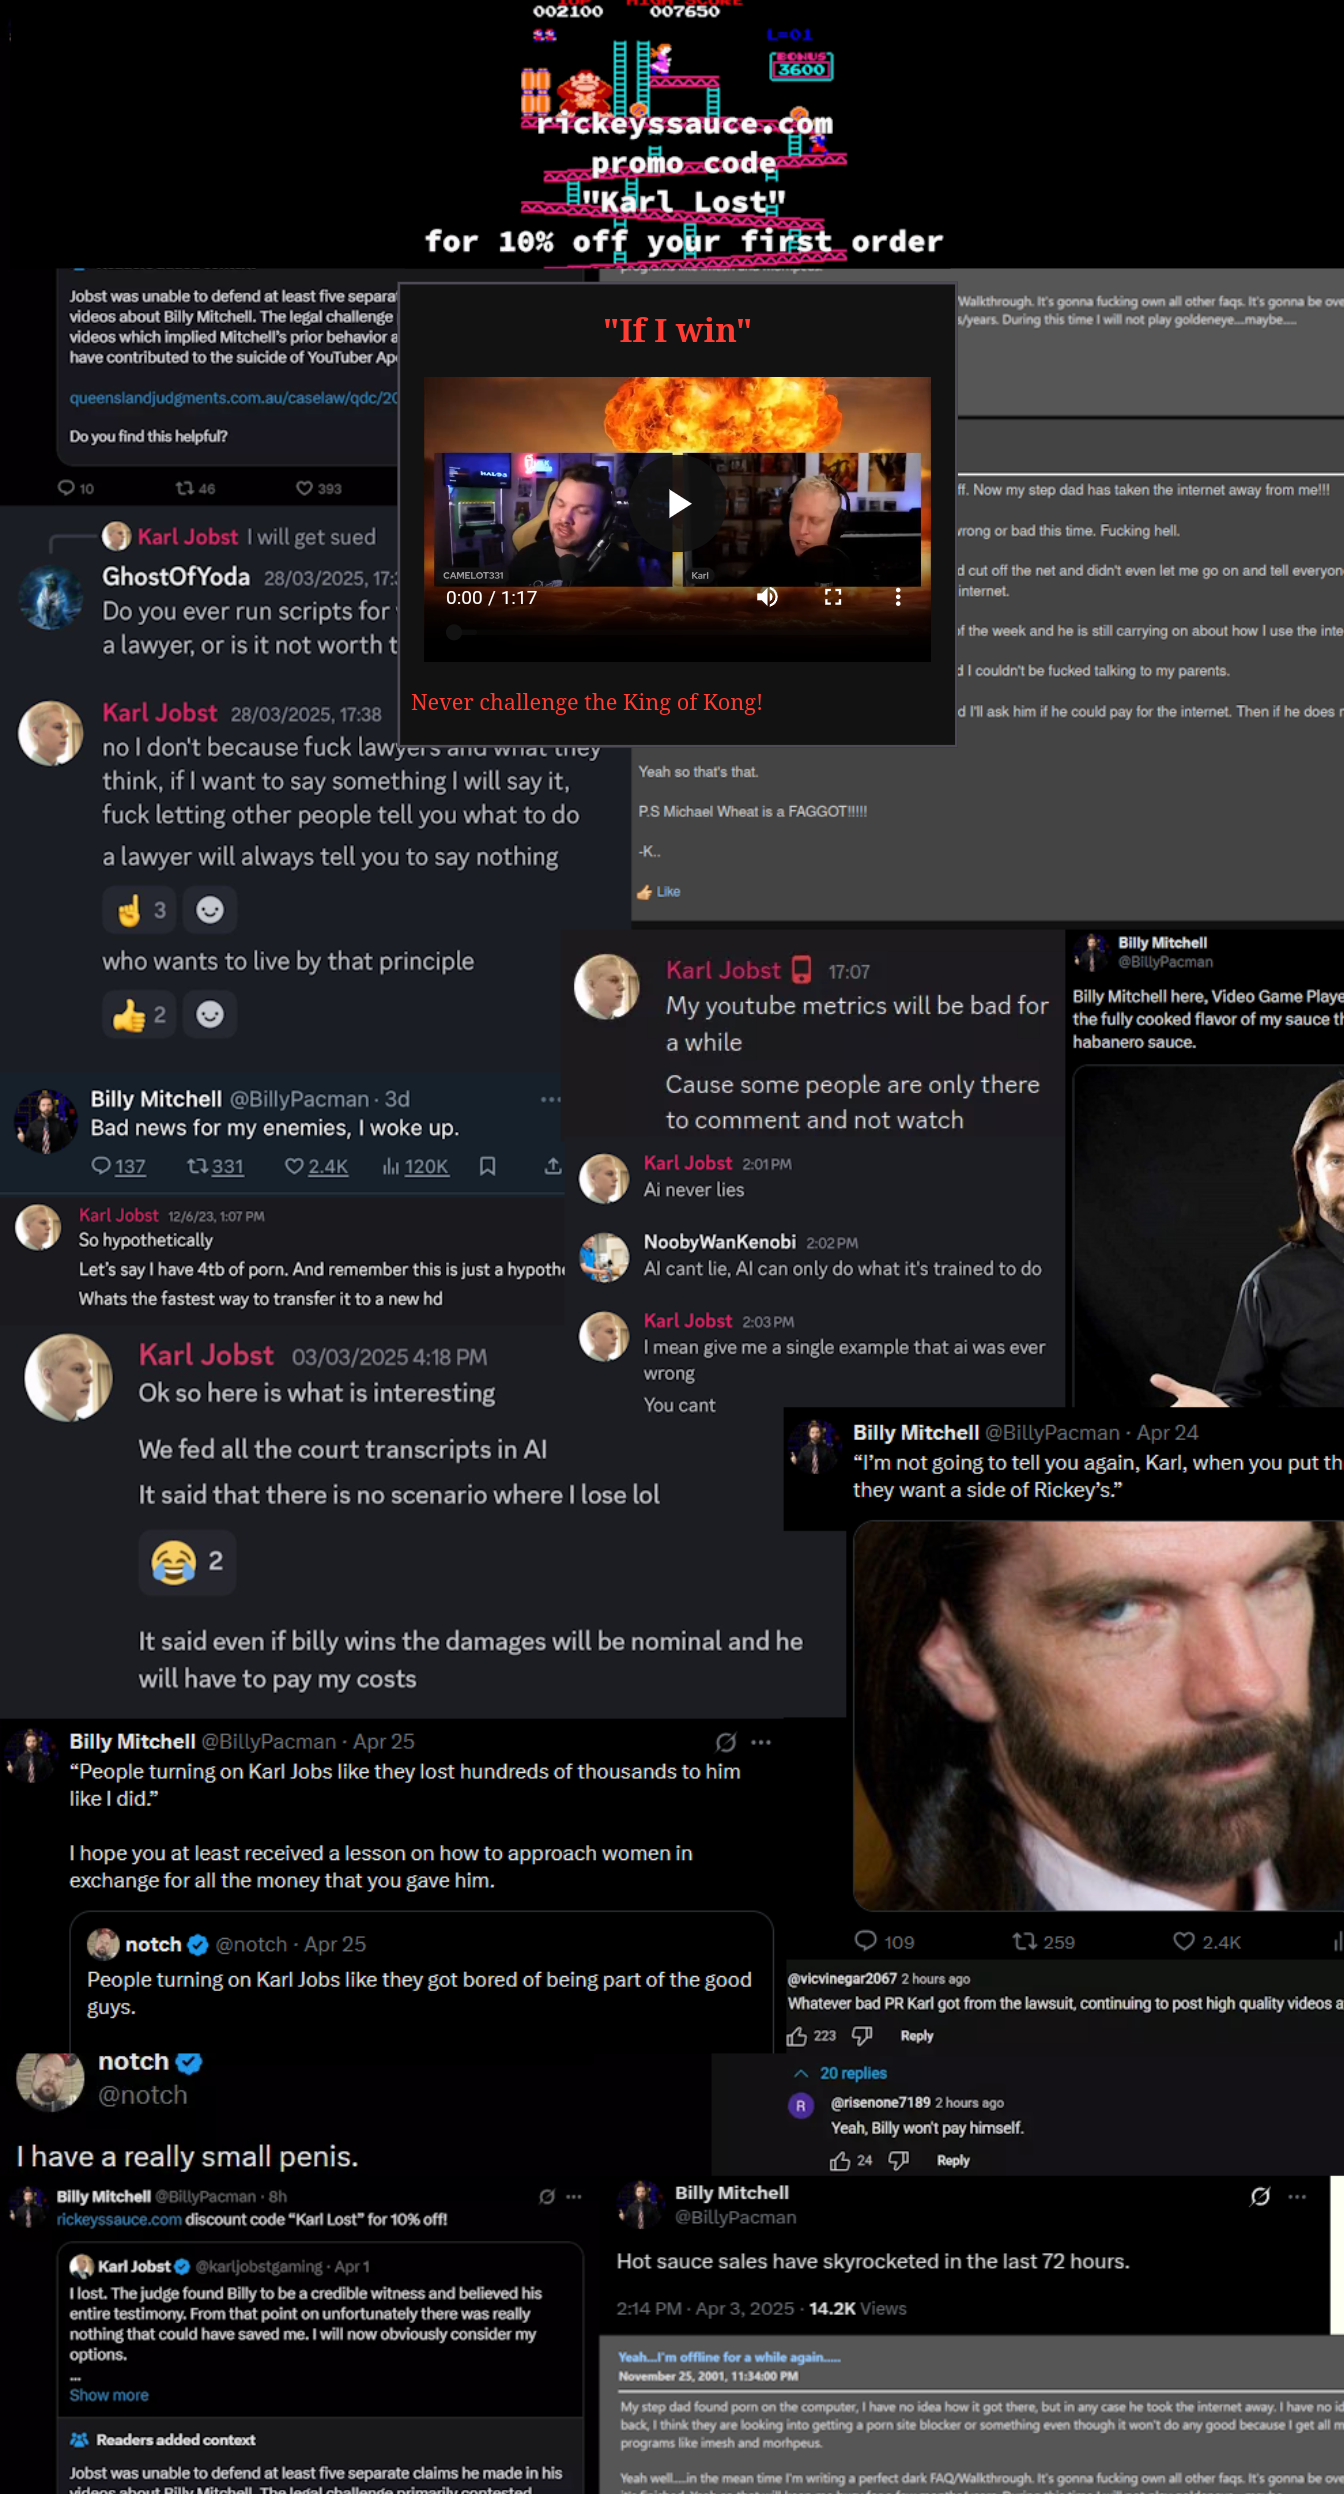1344x2494 pixels.
Task: Add the crying-laughing emoji reaction showing 2
Action: pyautogui.click(x=187, y=1561)
